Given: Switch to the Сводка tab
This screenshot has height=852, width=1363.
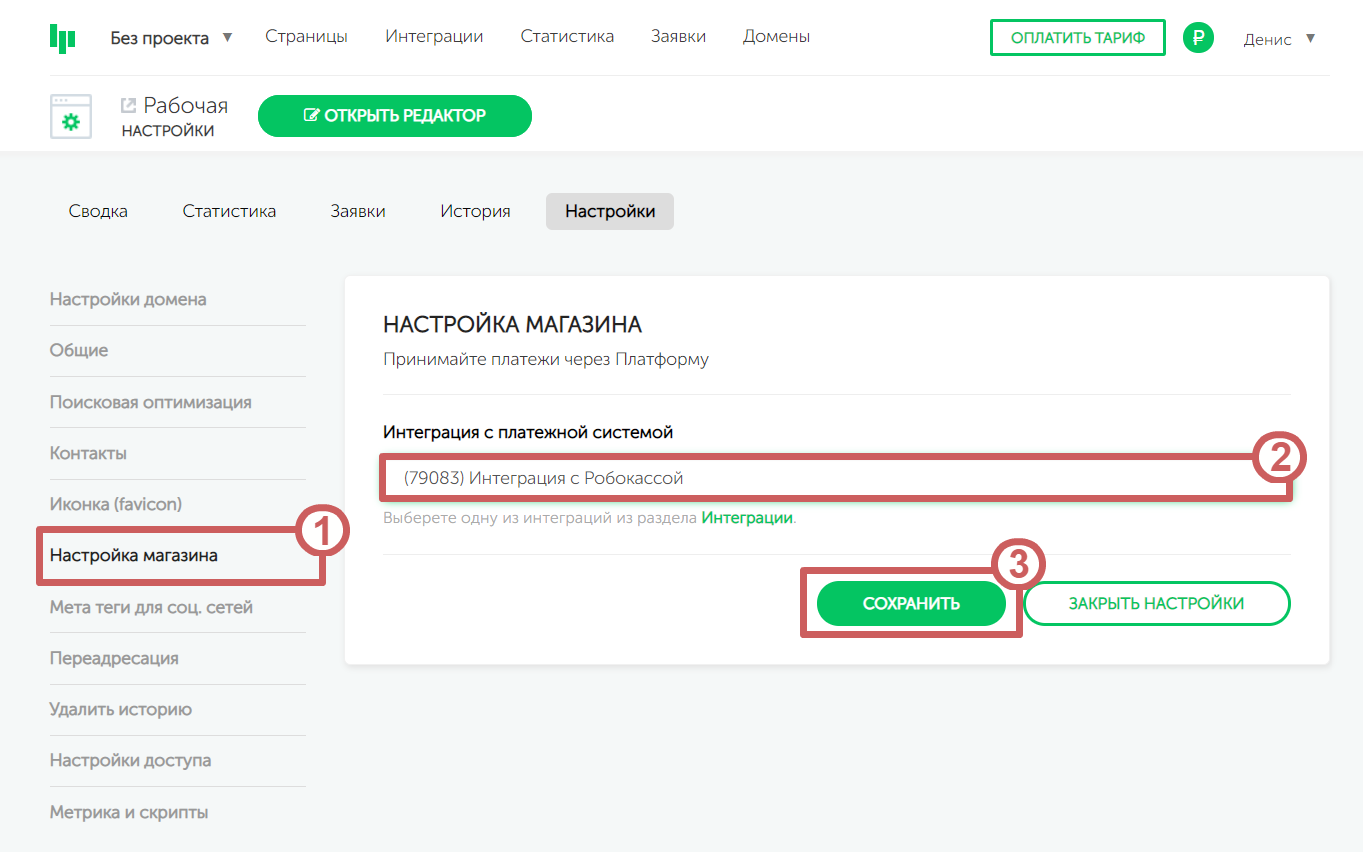Looking at the screenshot, I should tap(98, 211).
